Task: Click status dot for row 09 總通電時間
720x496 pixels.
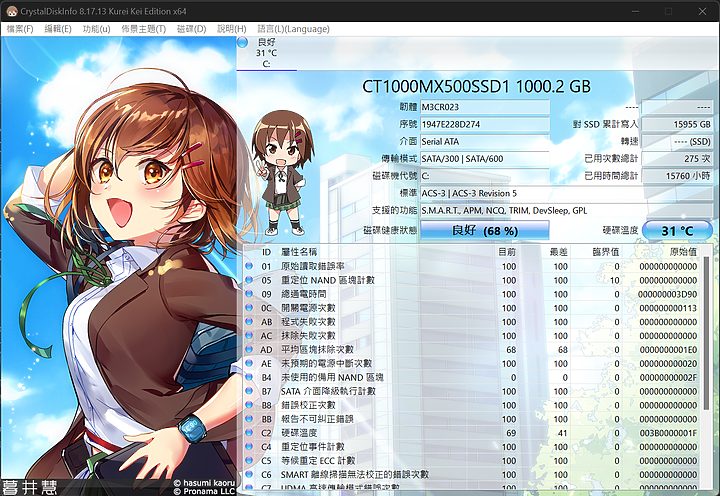Action: [249, 293]
